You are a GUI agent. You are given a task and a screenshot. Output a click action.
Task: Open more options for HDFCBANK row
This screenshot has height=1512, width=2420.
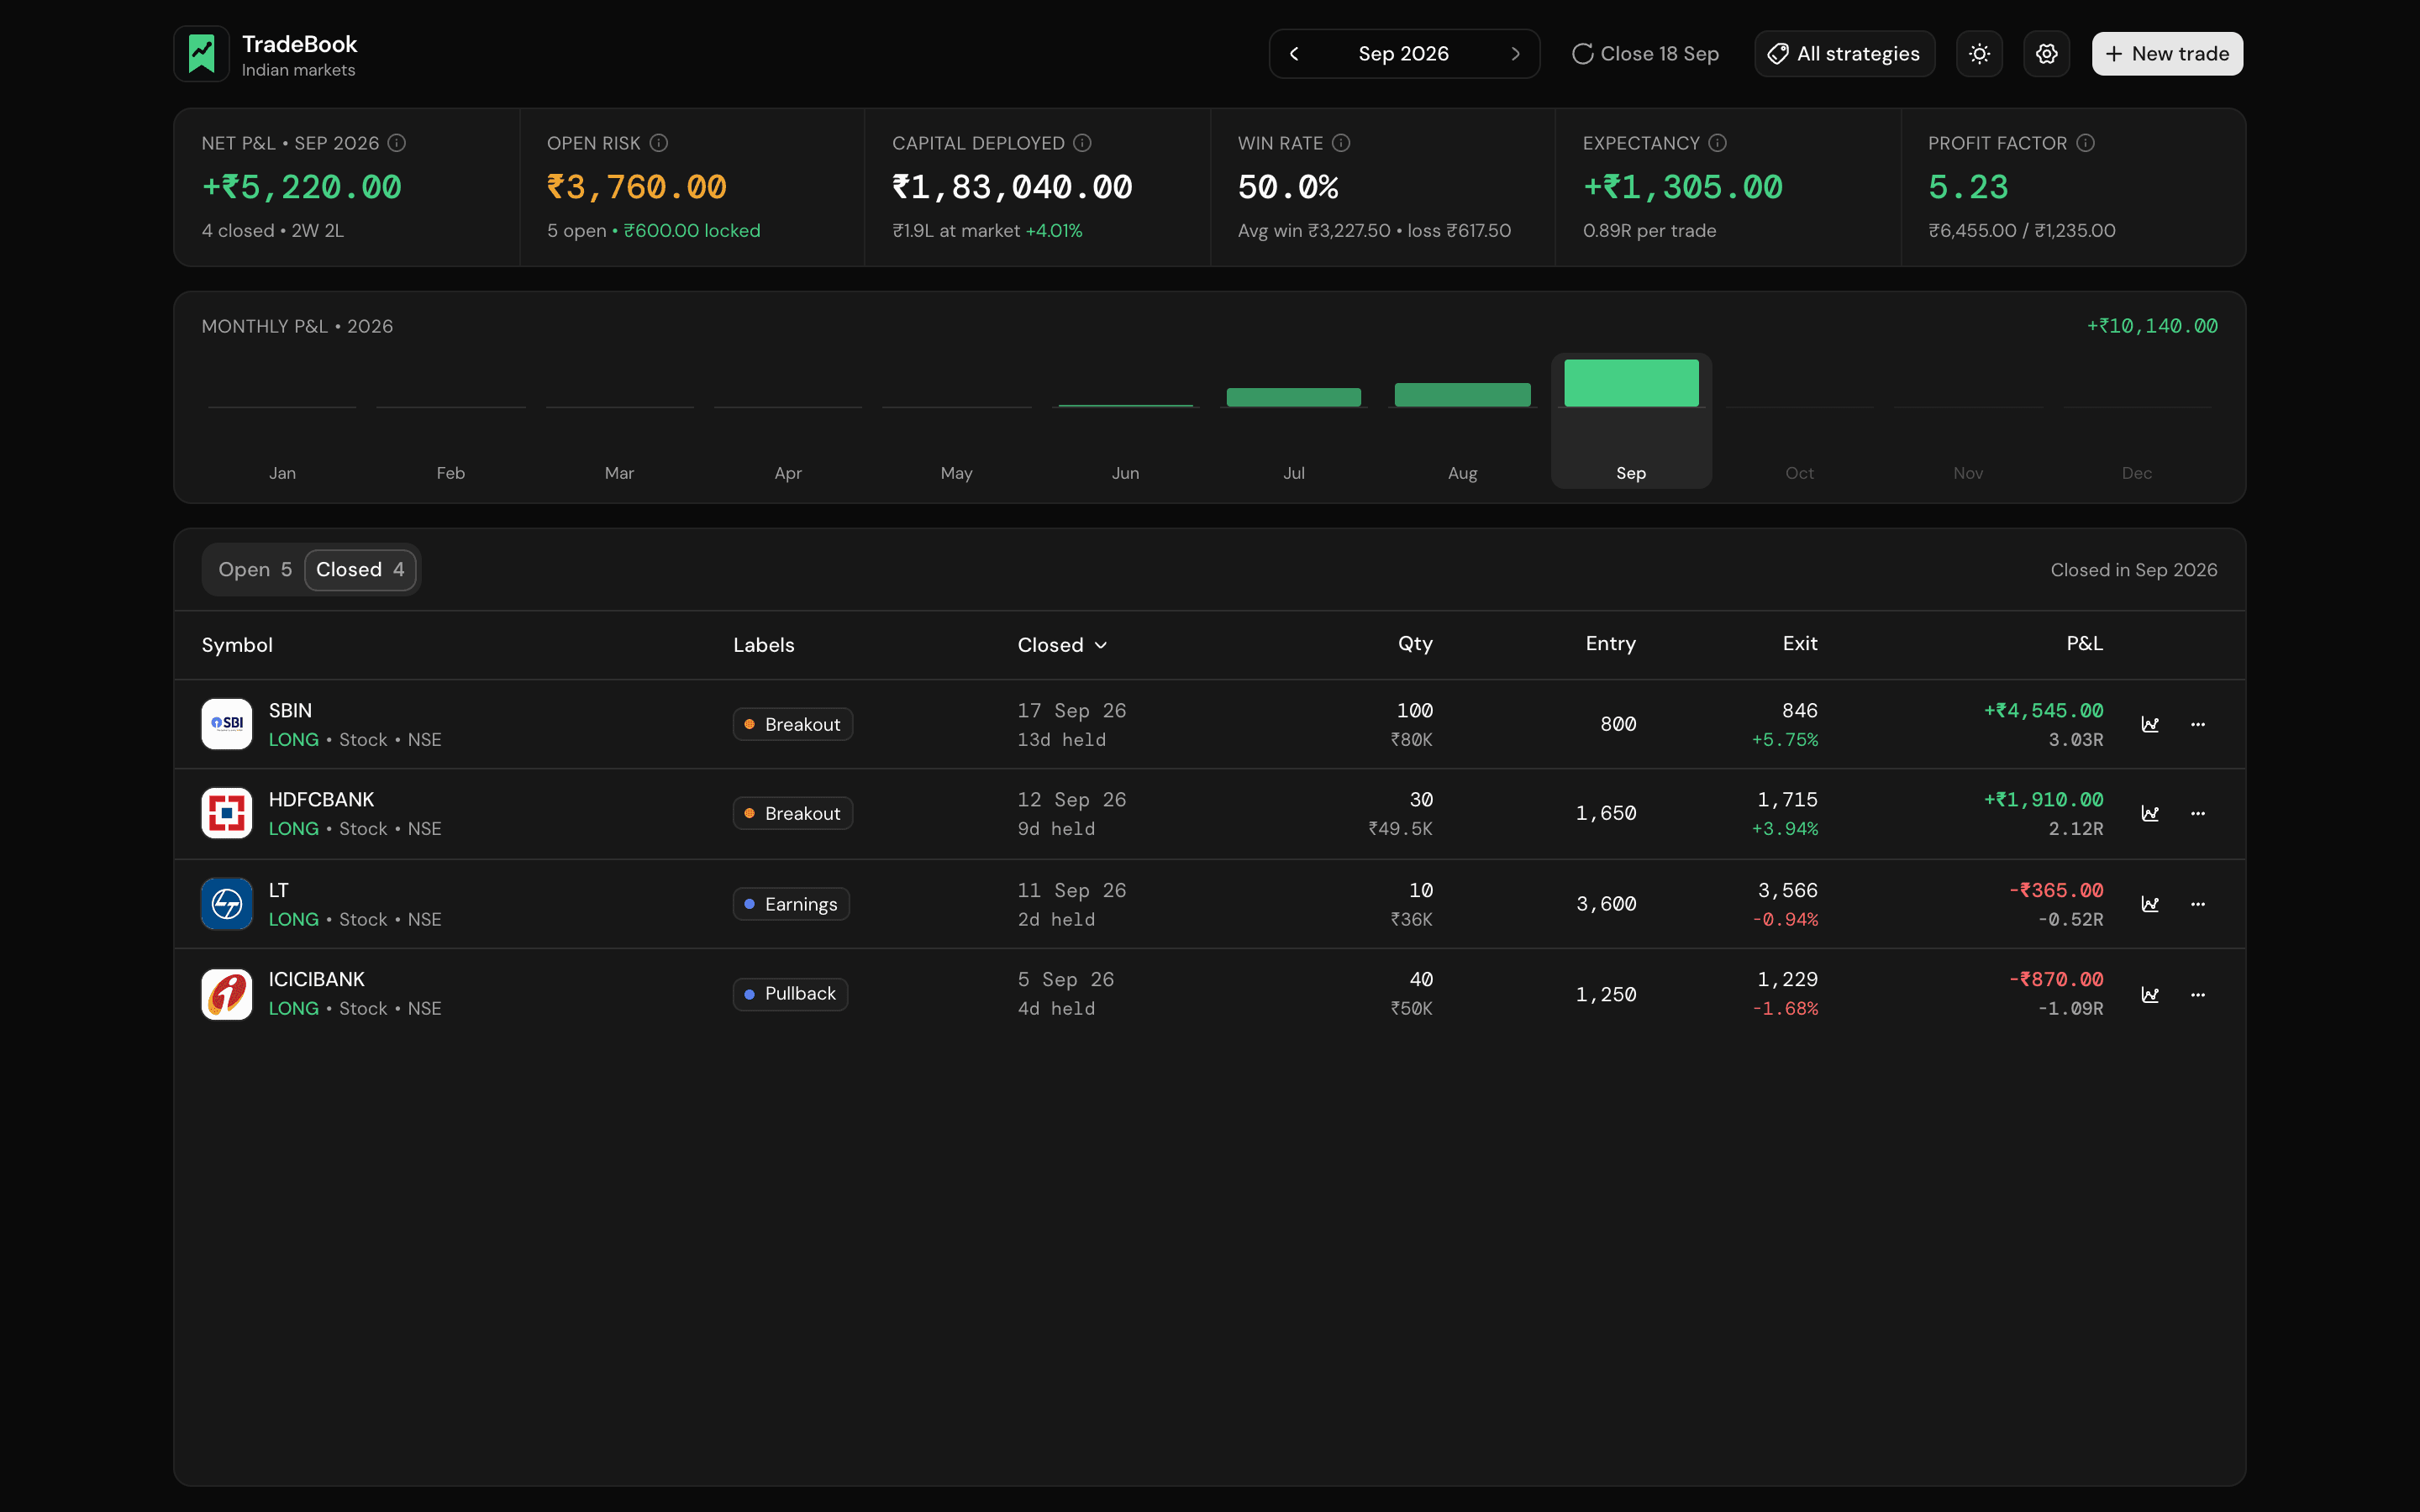pos(2198,813)
